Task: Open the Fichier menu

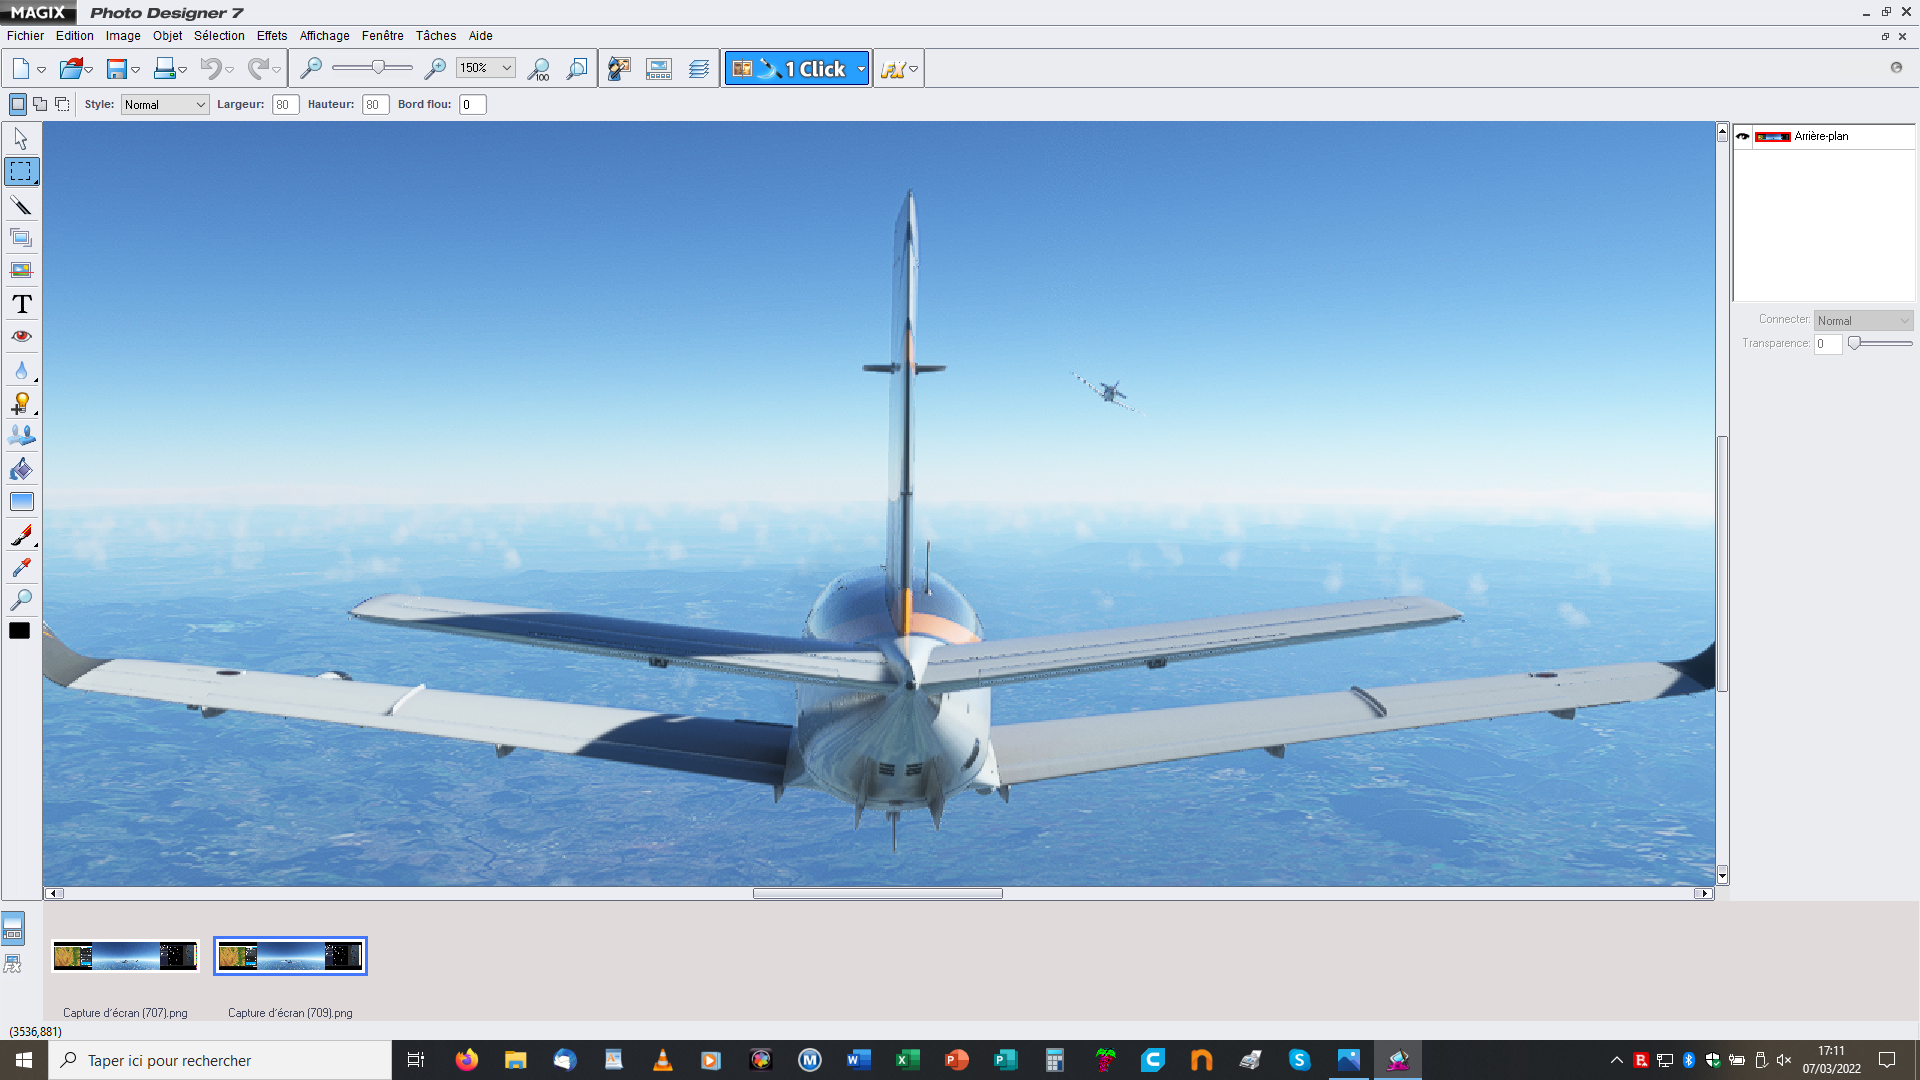Action: pyautogui.click(x=25, y=36)
